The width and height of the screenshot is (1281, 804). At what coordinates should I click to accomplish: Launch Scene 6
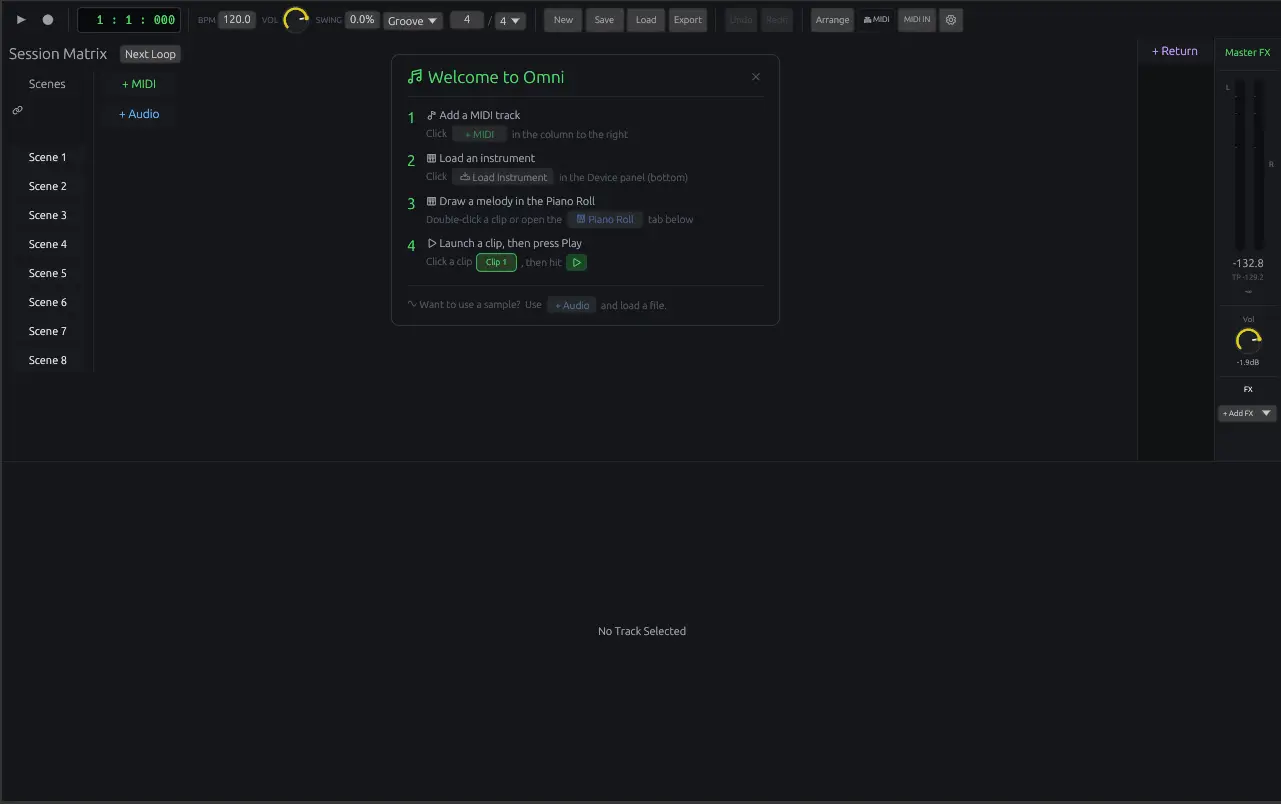pos(48,302)
